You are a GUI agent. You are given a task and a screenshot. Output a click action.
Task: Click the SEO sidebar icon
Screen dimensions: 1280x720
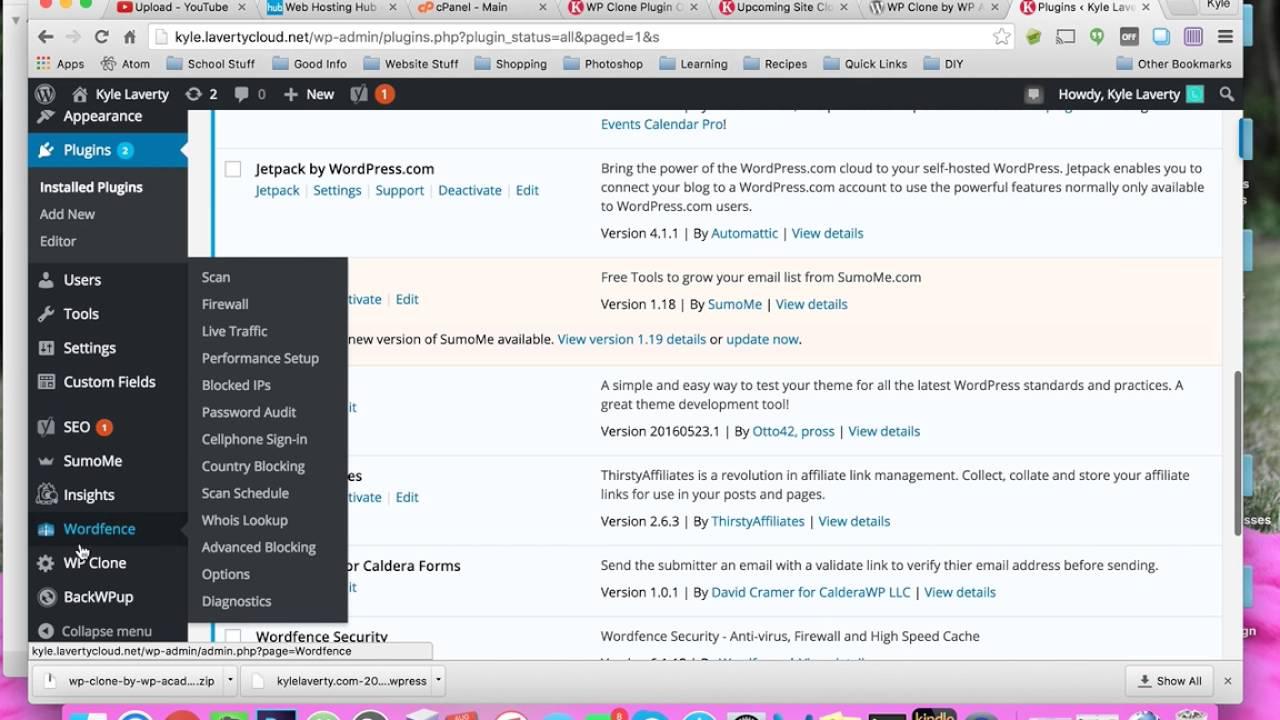point(46,427)
